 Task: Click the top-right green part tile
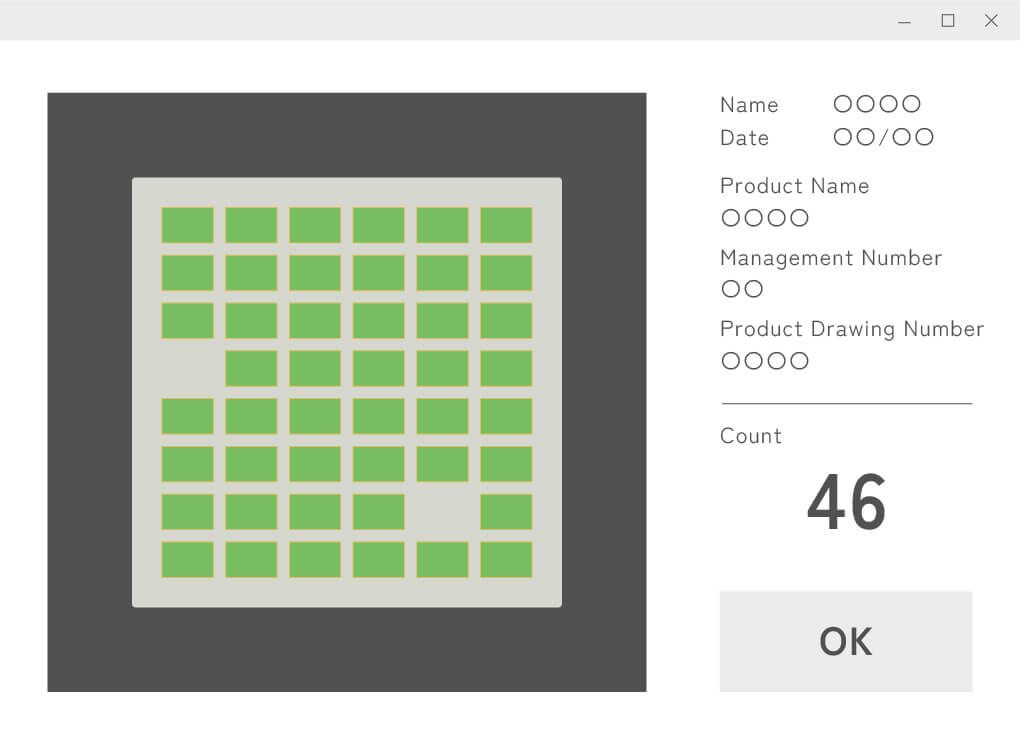click(506, 225)
